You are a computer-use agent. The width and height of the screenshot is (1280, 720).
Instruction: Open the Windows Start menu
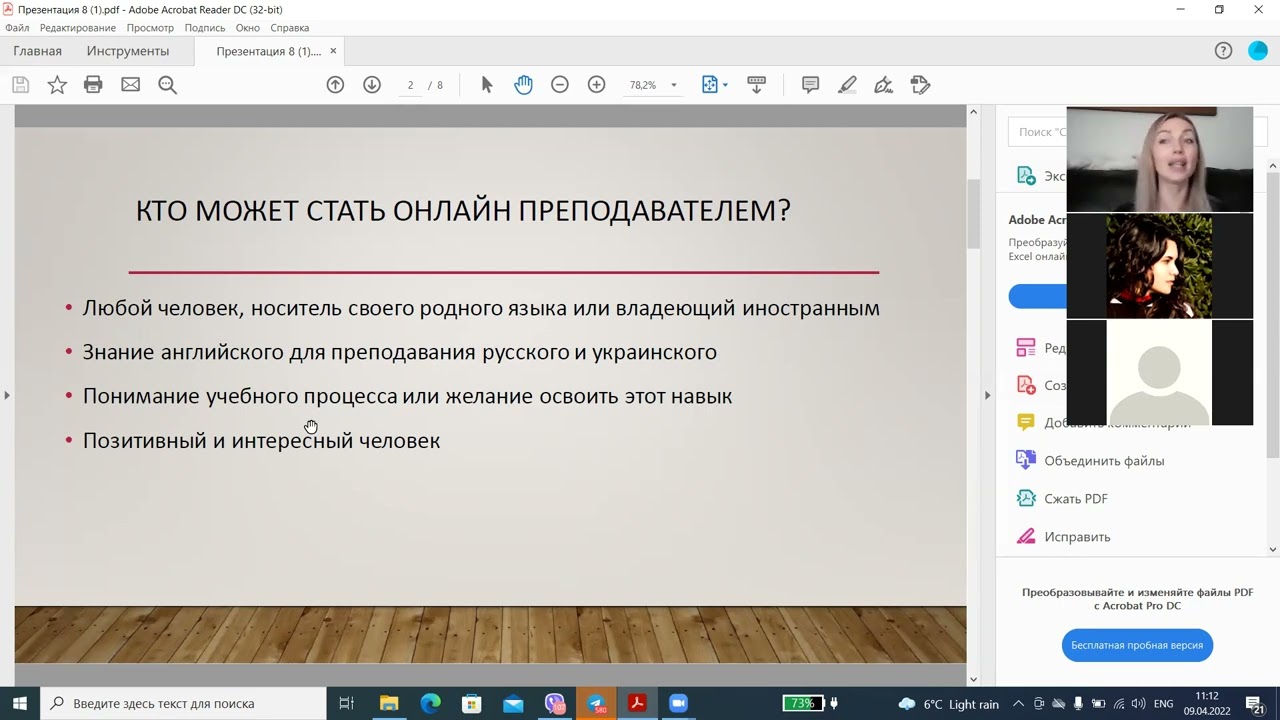[20, 703]
